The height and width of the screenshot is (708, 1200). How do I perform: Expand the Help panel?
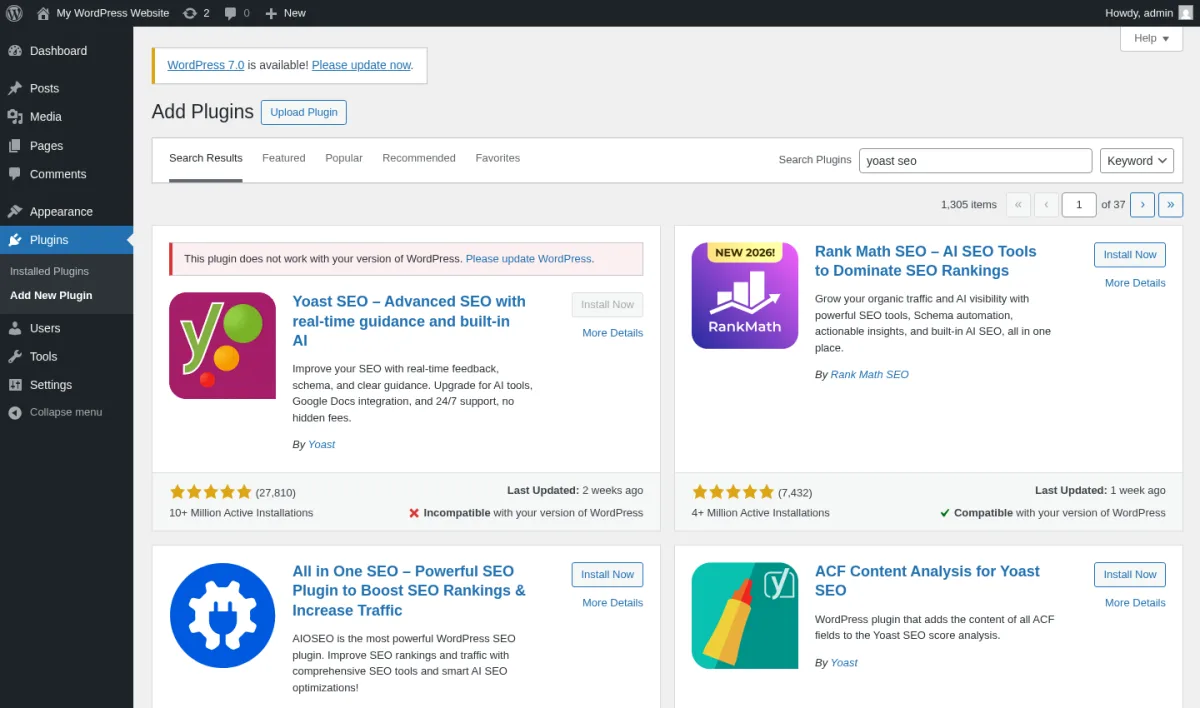pyautogui.click(x=1151, y=38)
